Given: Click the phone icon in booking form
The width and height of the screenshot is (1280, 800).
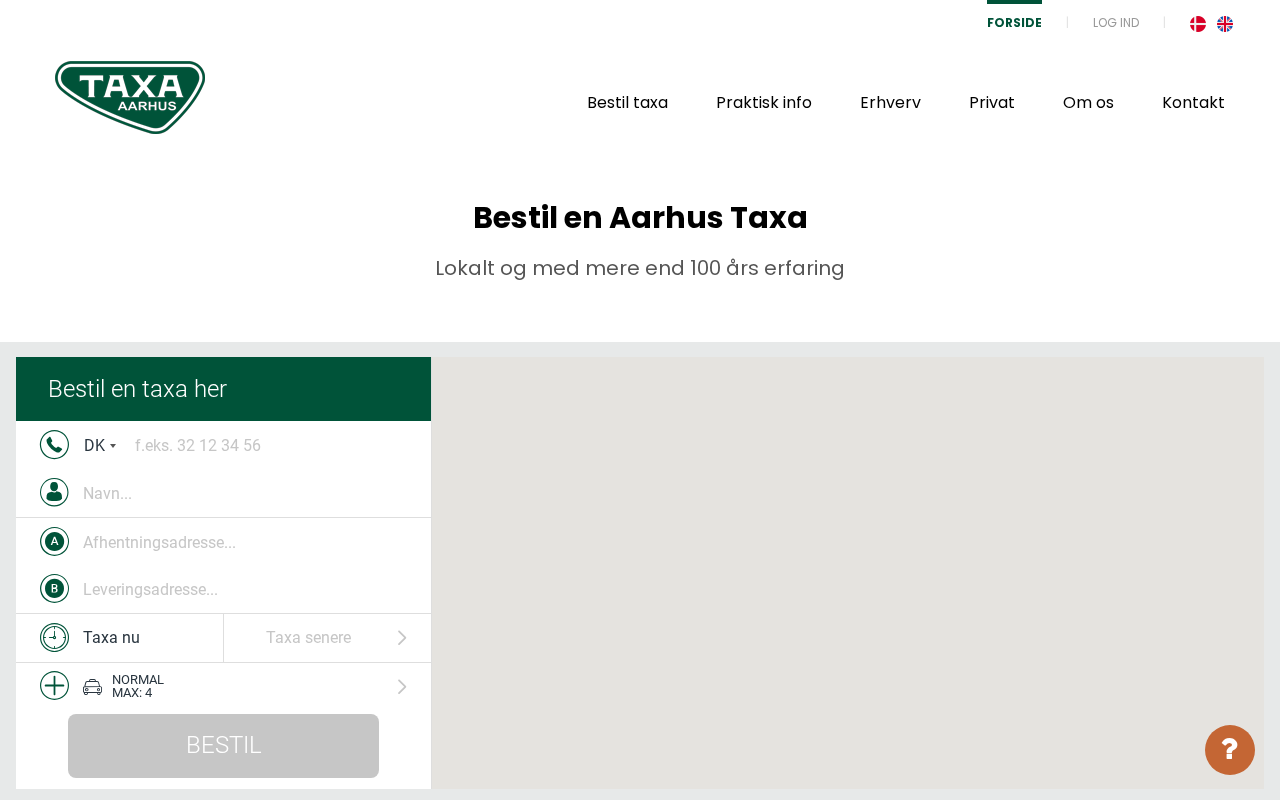Looking at the screenshot, I should click(x=54, y=445).
